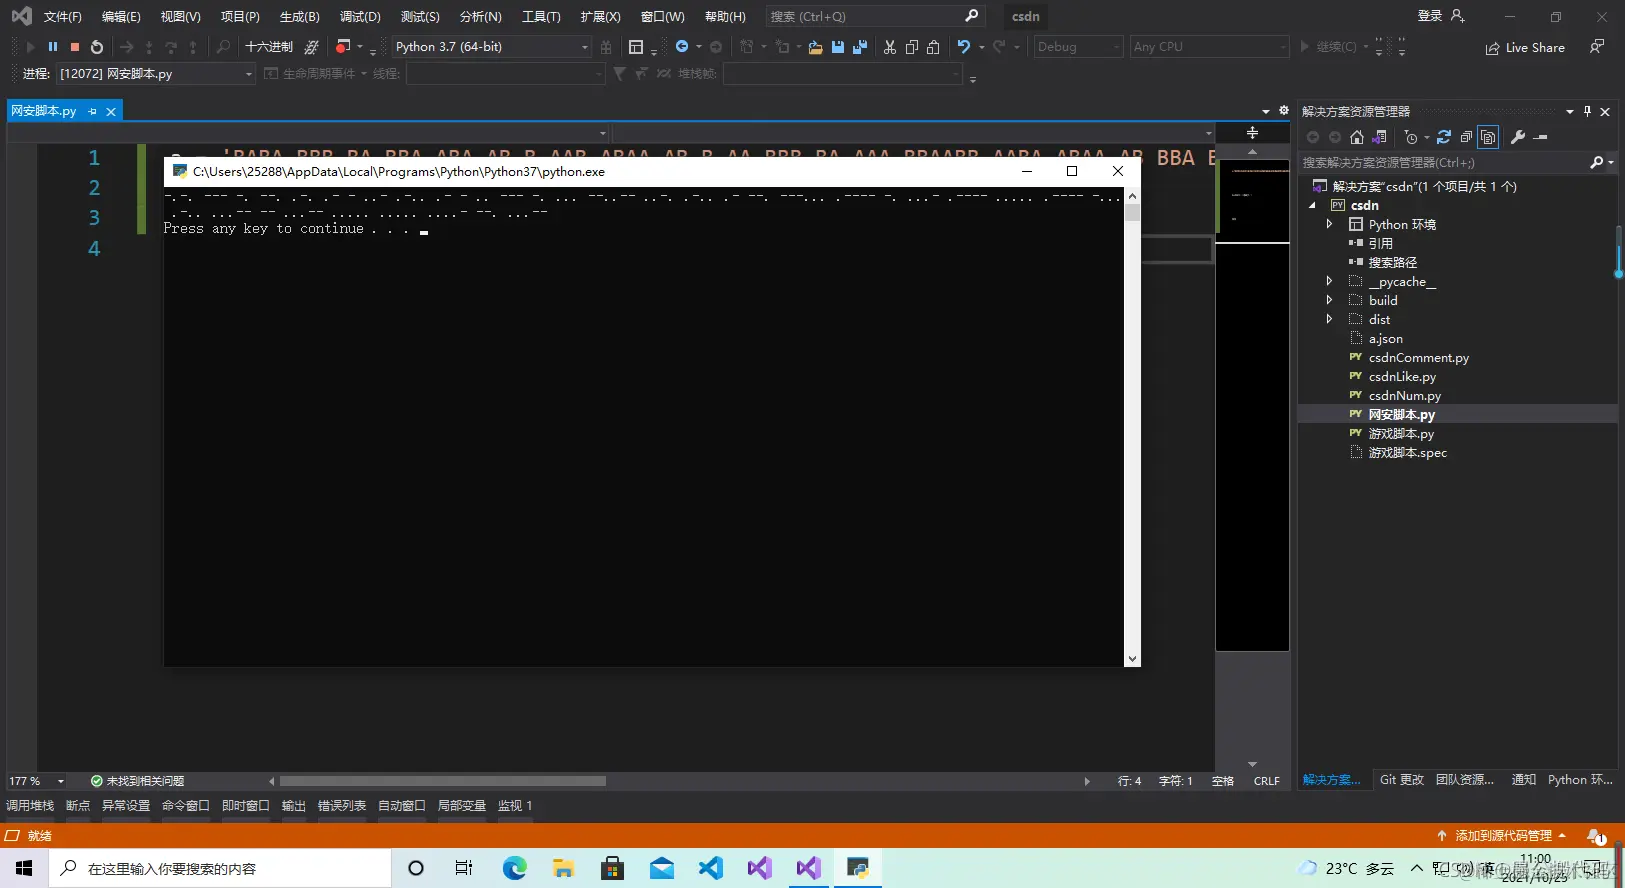Viewport: 1625px width, 888px height.
Task: Select 游戏脚本.py file
Action: 1401,434
